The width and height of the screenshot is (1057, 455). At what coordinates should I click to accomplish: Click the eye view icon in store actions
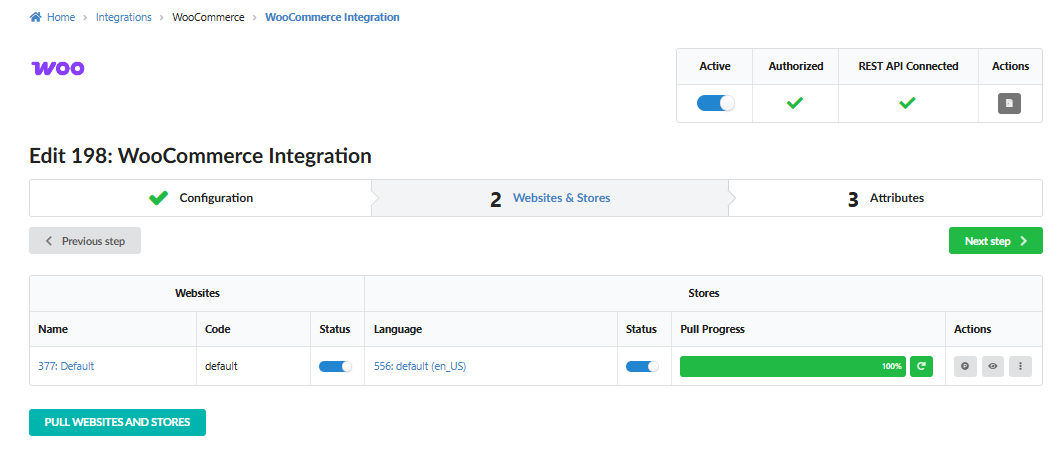tap(993, 366)
